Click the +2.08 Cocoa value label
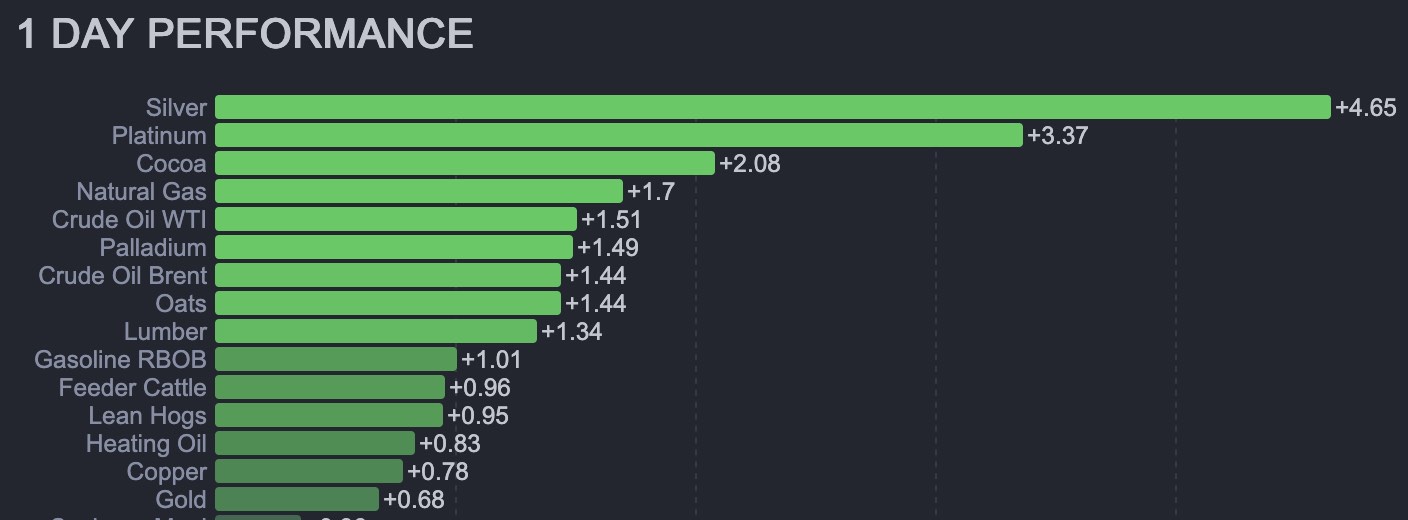1408x520 pixels. (749, 163)
